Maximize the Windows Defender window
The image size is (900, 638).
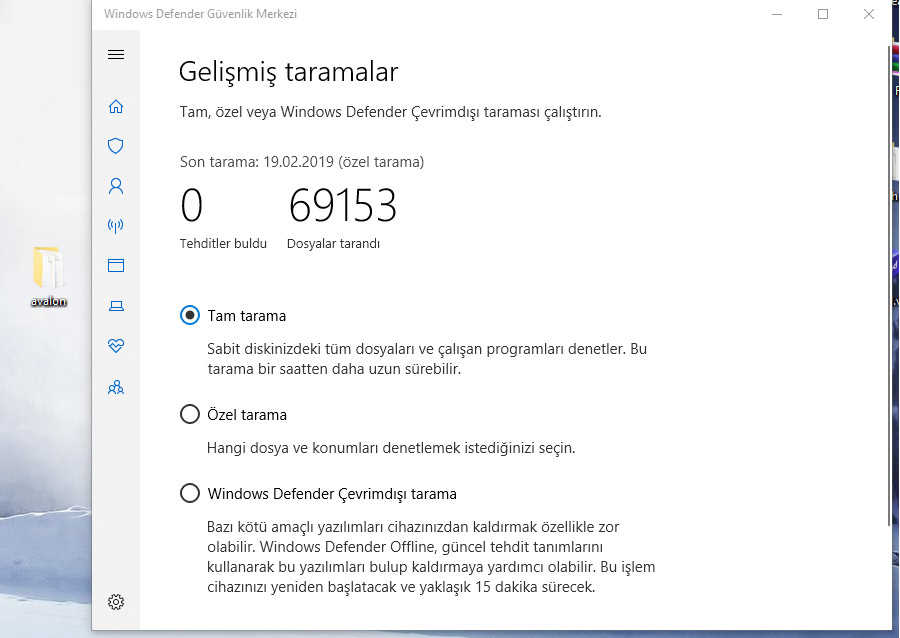823,14
